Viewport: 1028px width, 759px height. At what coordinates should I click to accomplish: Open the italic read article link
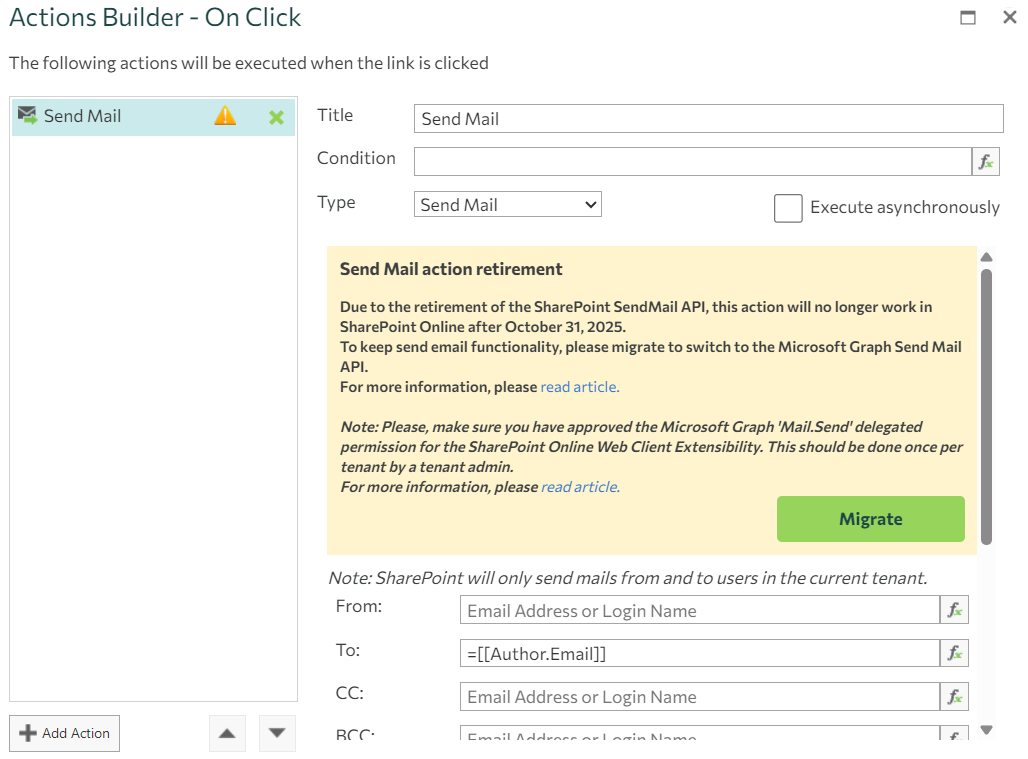pyautogui.click(x=580, y=487)
